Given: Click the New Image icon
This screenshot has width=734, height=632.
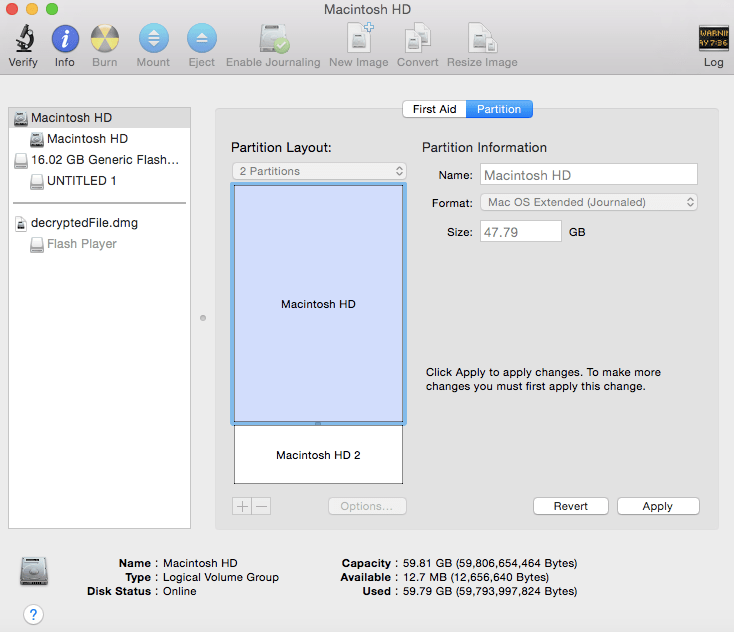Looking at the screenshot, I should [x=360, y=37].
